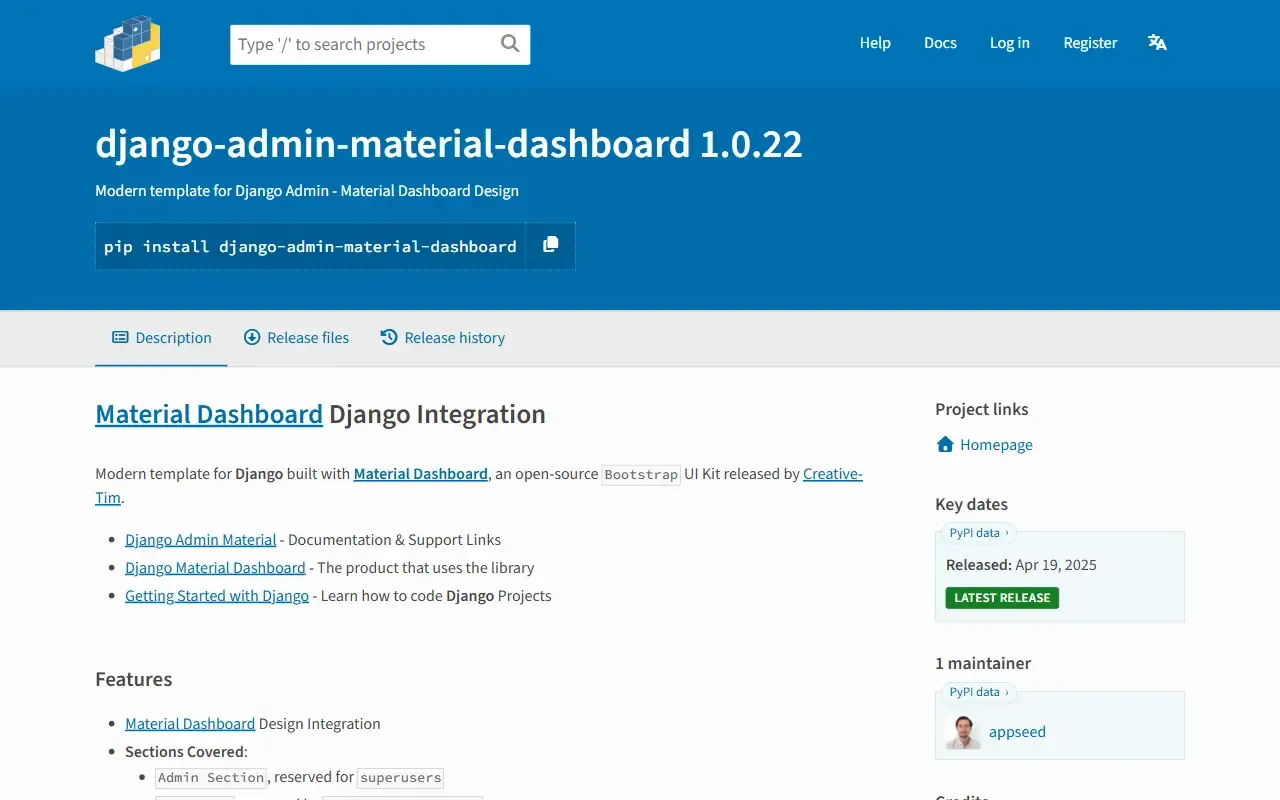Screen dimensions: 1280x800
Task: Open the appseed maintainer profile
Action: (x=1017, y=732)
